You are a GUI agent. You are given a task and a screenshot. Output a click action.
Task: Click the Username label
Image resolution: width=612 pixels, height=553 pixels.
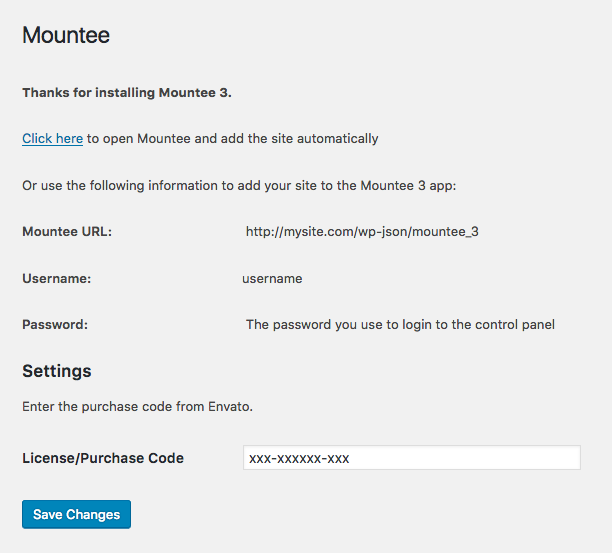tap(57, 278)
